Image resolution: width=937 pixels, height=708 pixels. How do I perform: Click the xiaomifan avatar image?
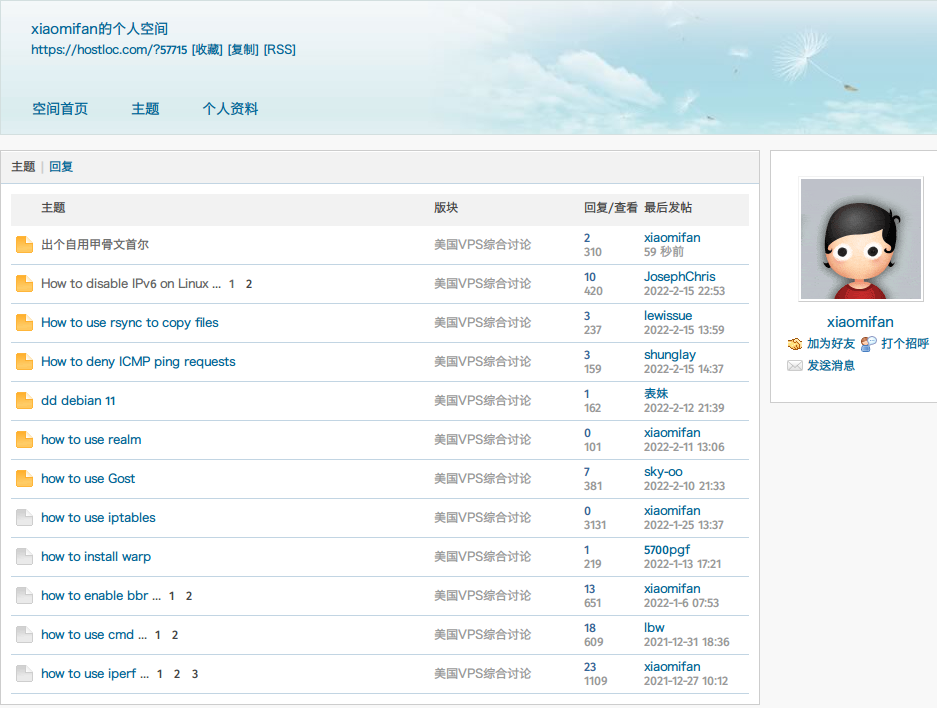point(860,240)
